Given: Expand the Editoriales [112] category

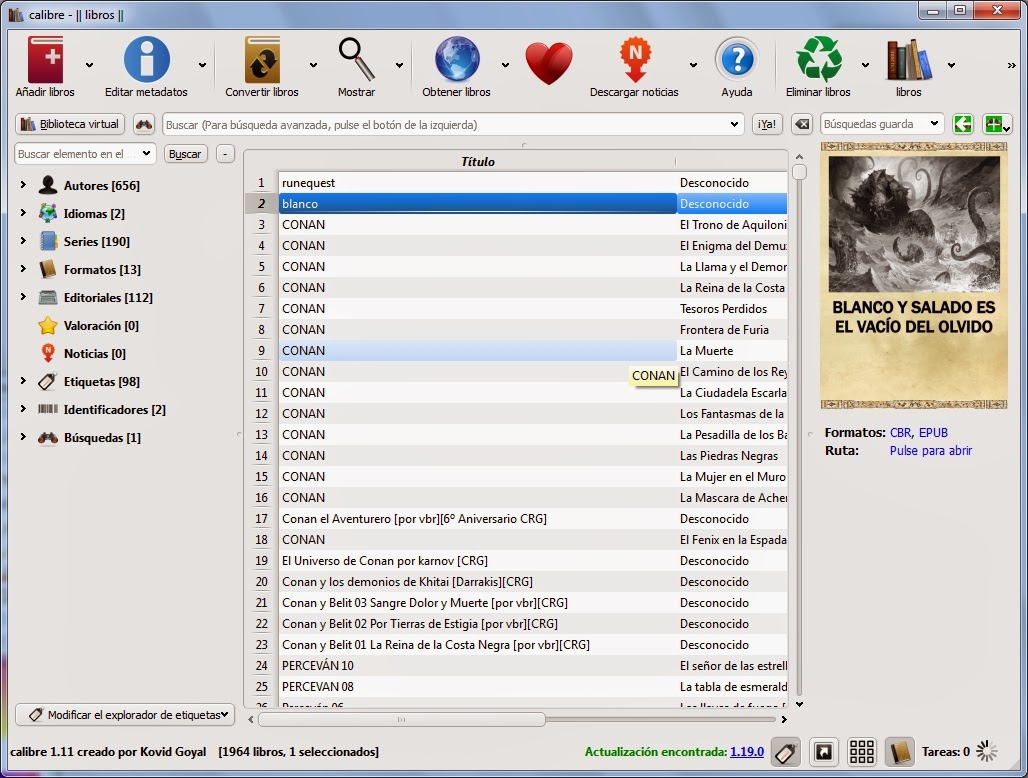Looking at the screenshot, I should coord(23,297).
